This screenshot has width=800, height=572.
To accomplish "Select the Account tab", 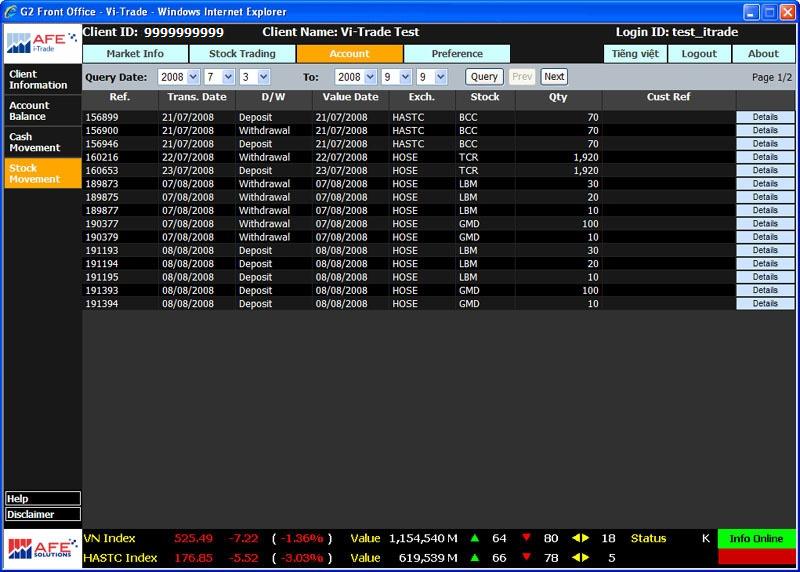I will coord(349,54).
